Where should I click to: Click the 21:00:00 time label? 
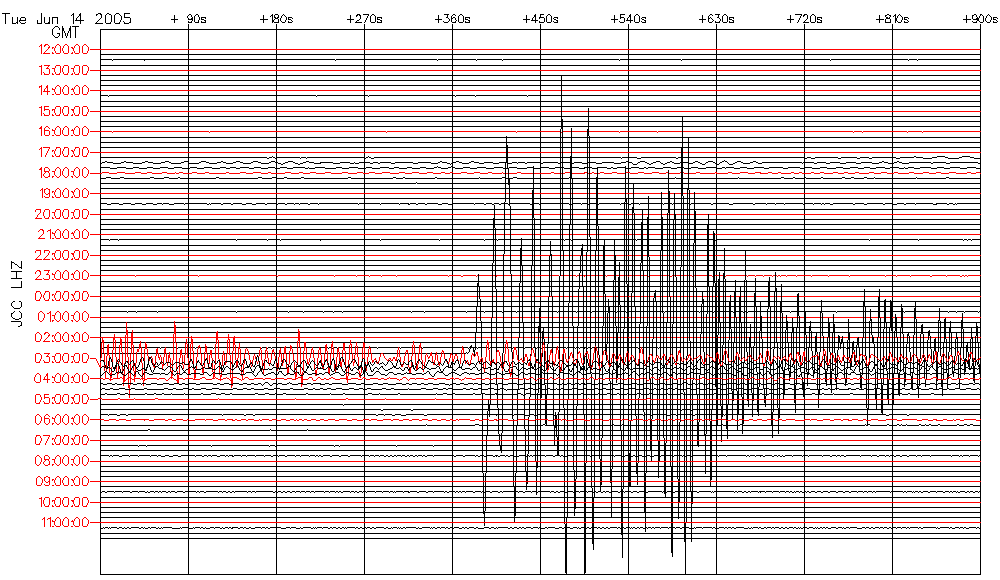click(x=63, y=235)
